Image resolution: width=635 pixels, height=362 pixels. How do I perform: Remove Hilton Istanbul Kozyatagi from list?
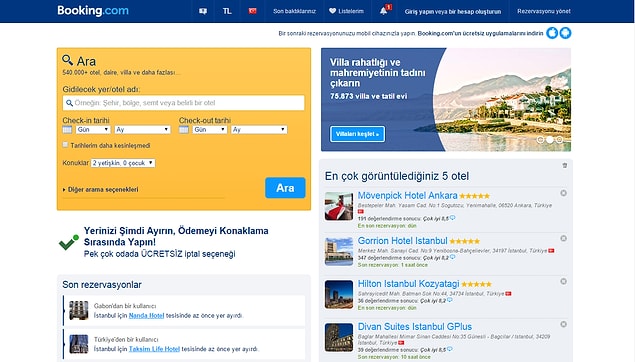pyautogui.click(x=563, y=281)
